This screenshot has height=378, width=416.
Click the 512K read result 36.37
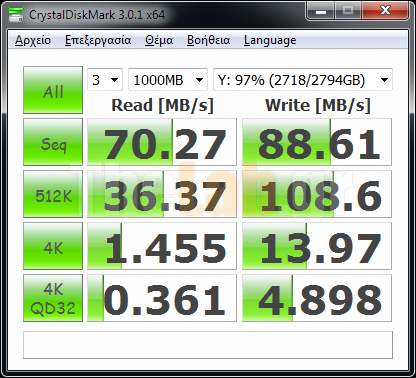coord(162,194)
